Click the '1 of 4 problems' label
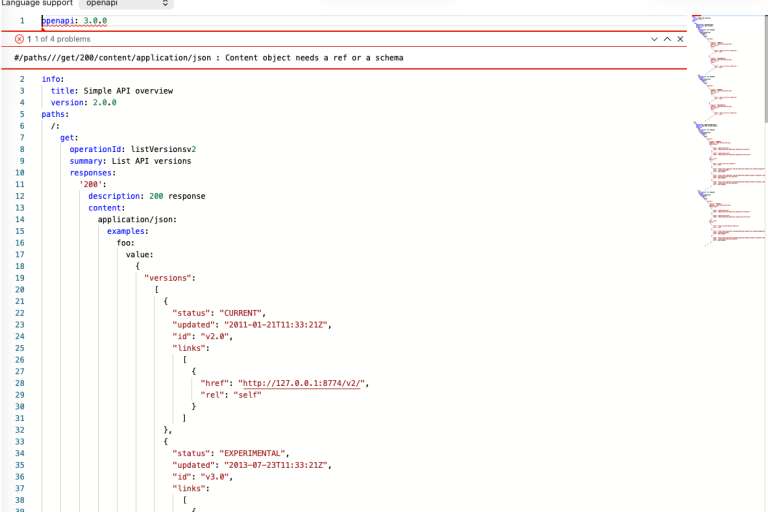 pyautogui.click(x=61, y=39)
